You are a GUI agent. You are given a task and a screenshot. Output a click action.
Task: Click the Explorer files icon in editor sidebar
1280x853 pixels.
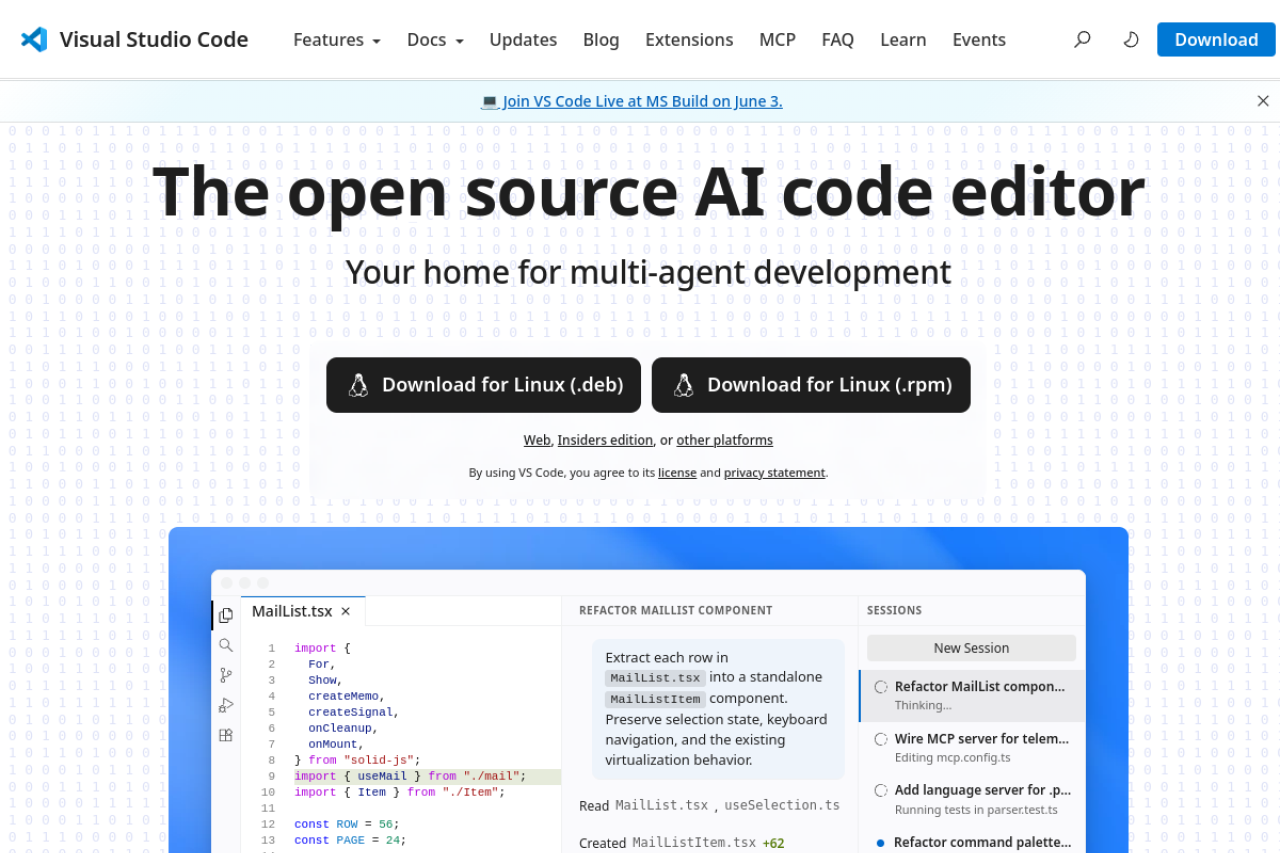[x=226, y=615]
